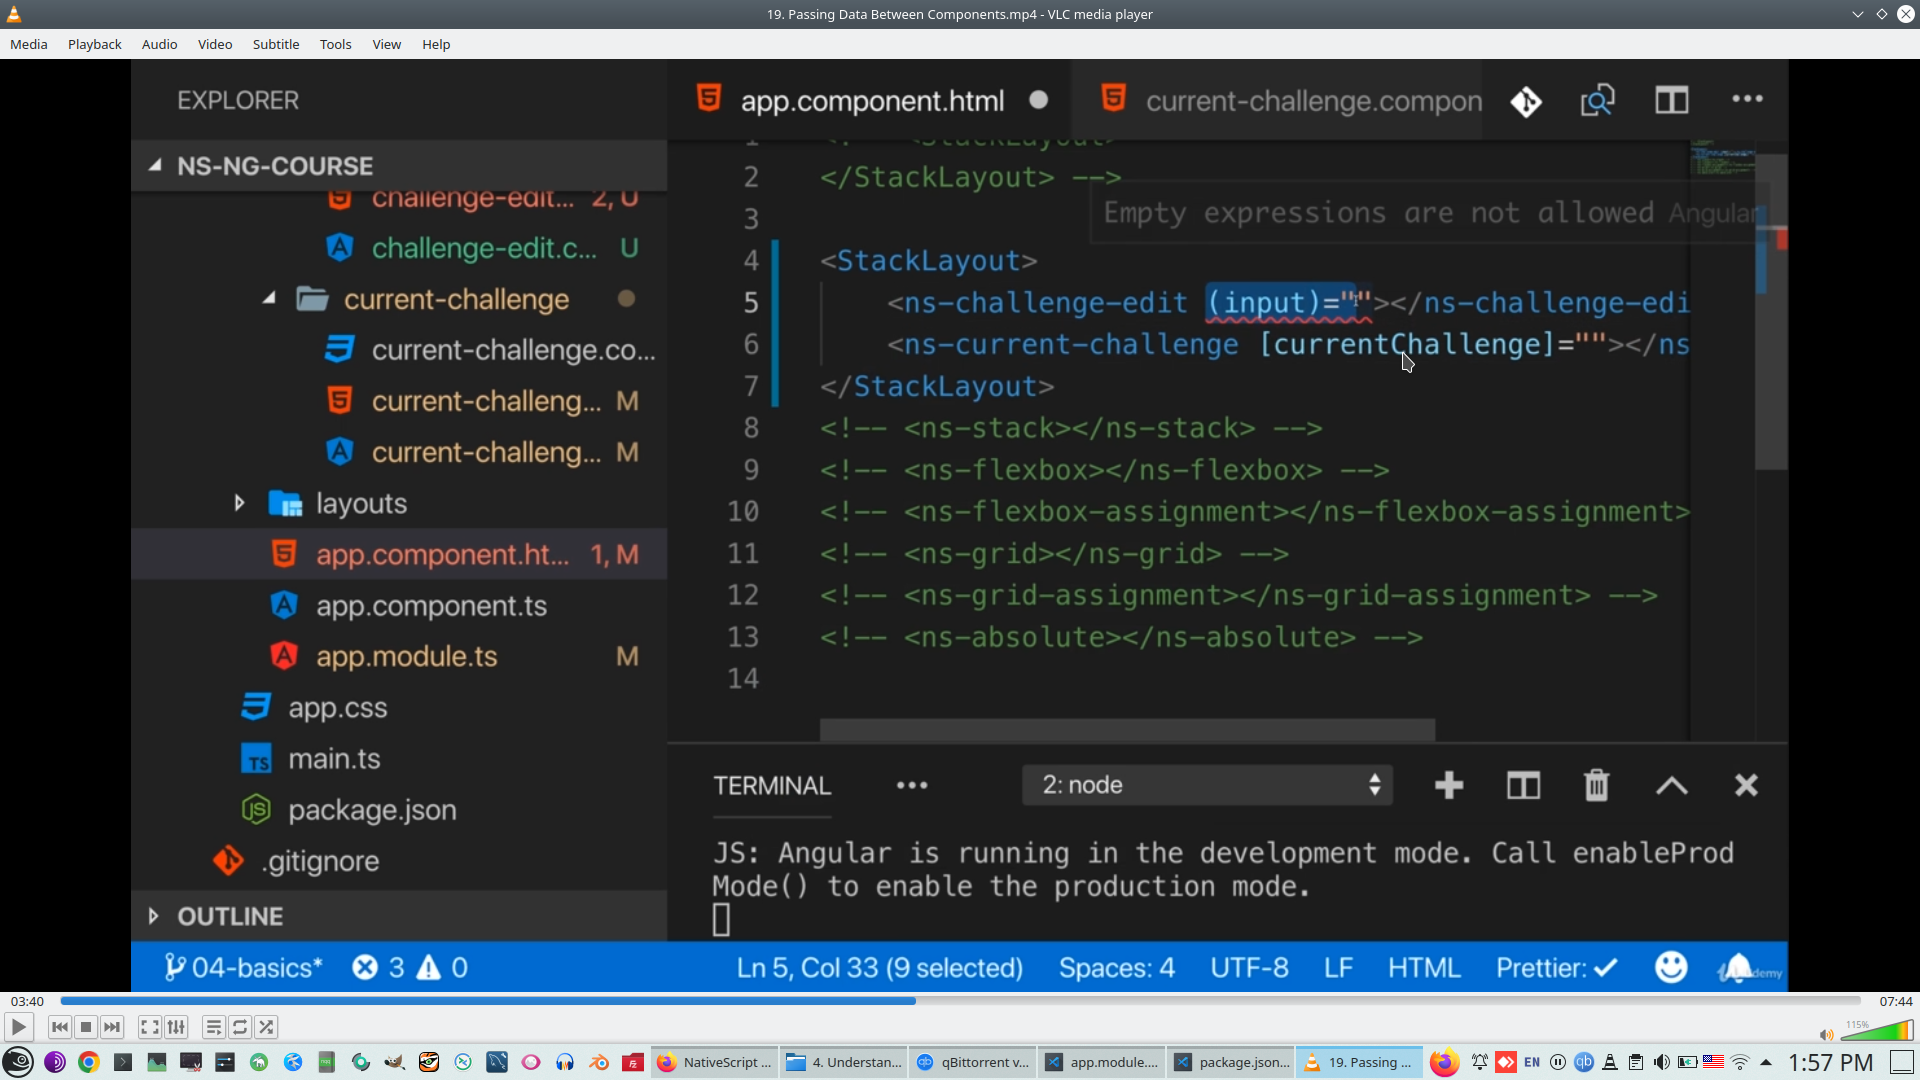Open the Media menu

pos(28,44)
